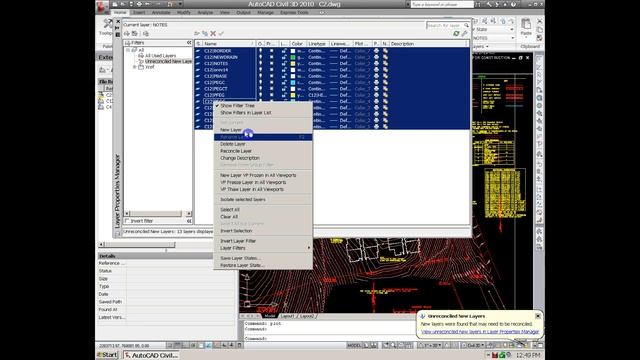Check the Invert filter checkbox
Image resolution: width=640 pixels, height=360 pixels.
click(x=127, y=221)
